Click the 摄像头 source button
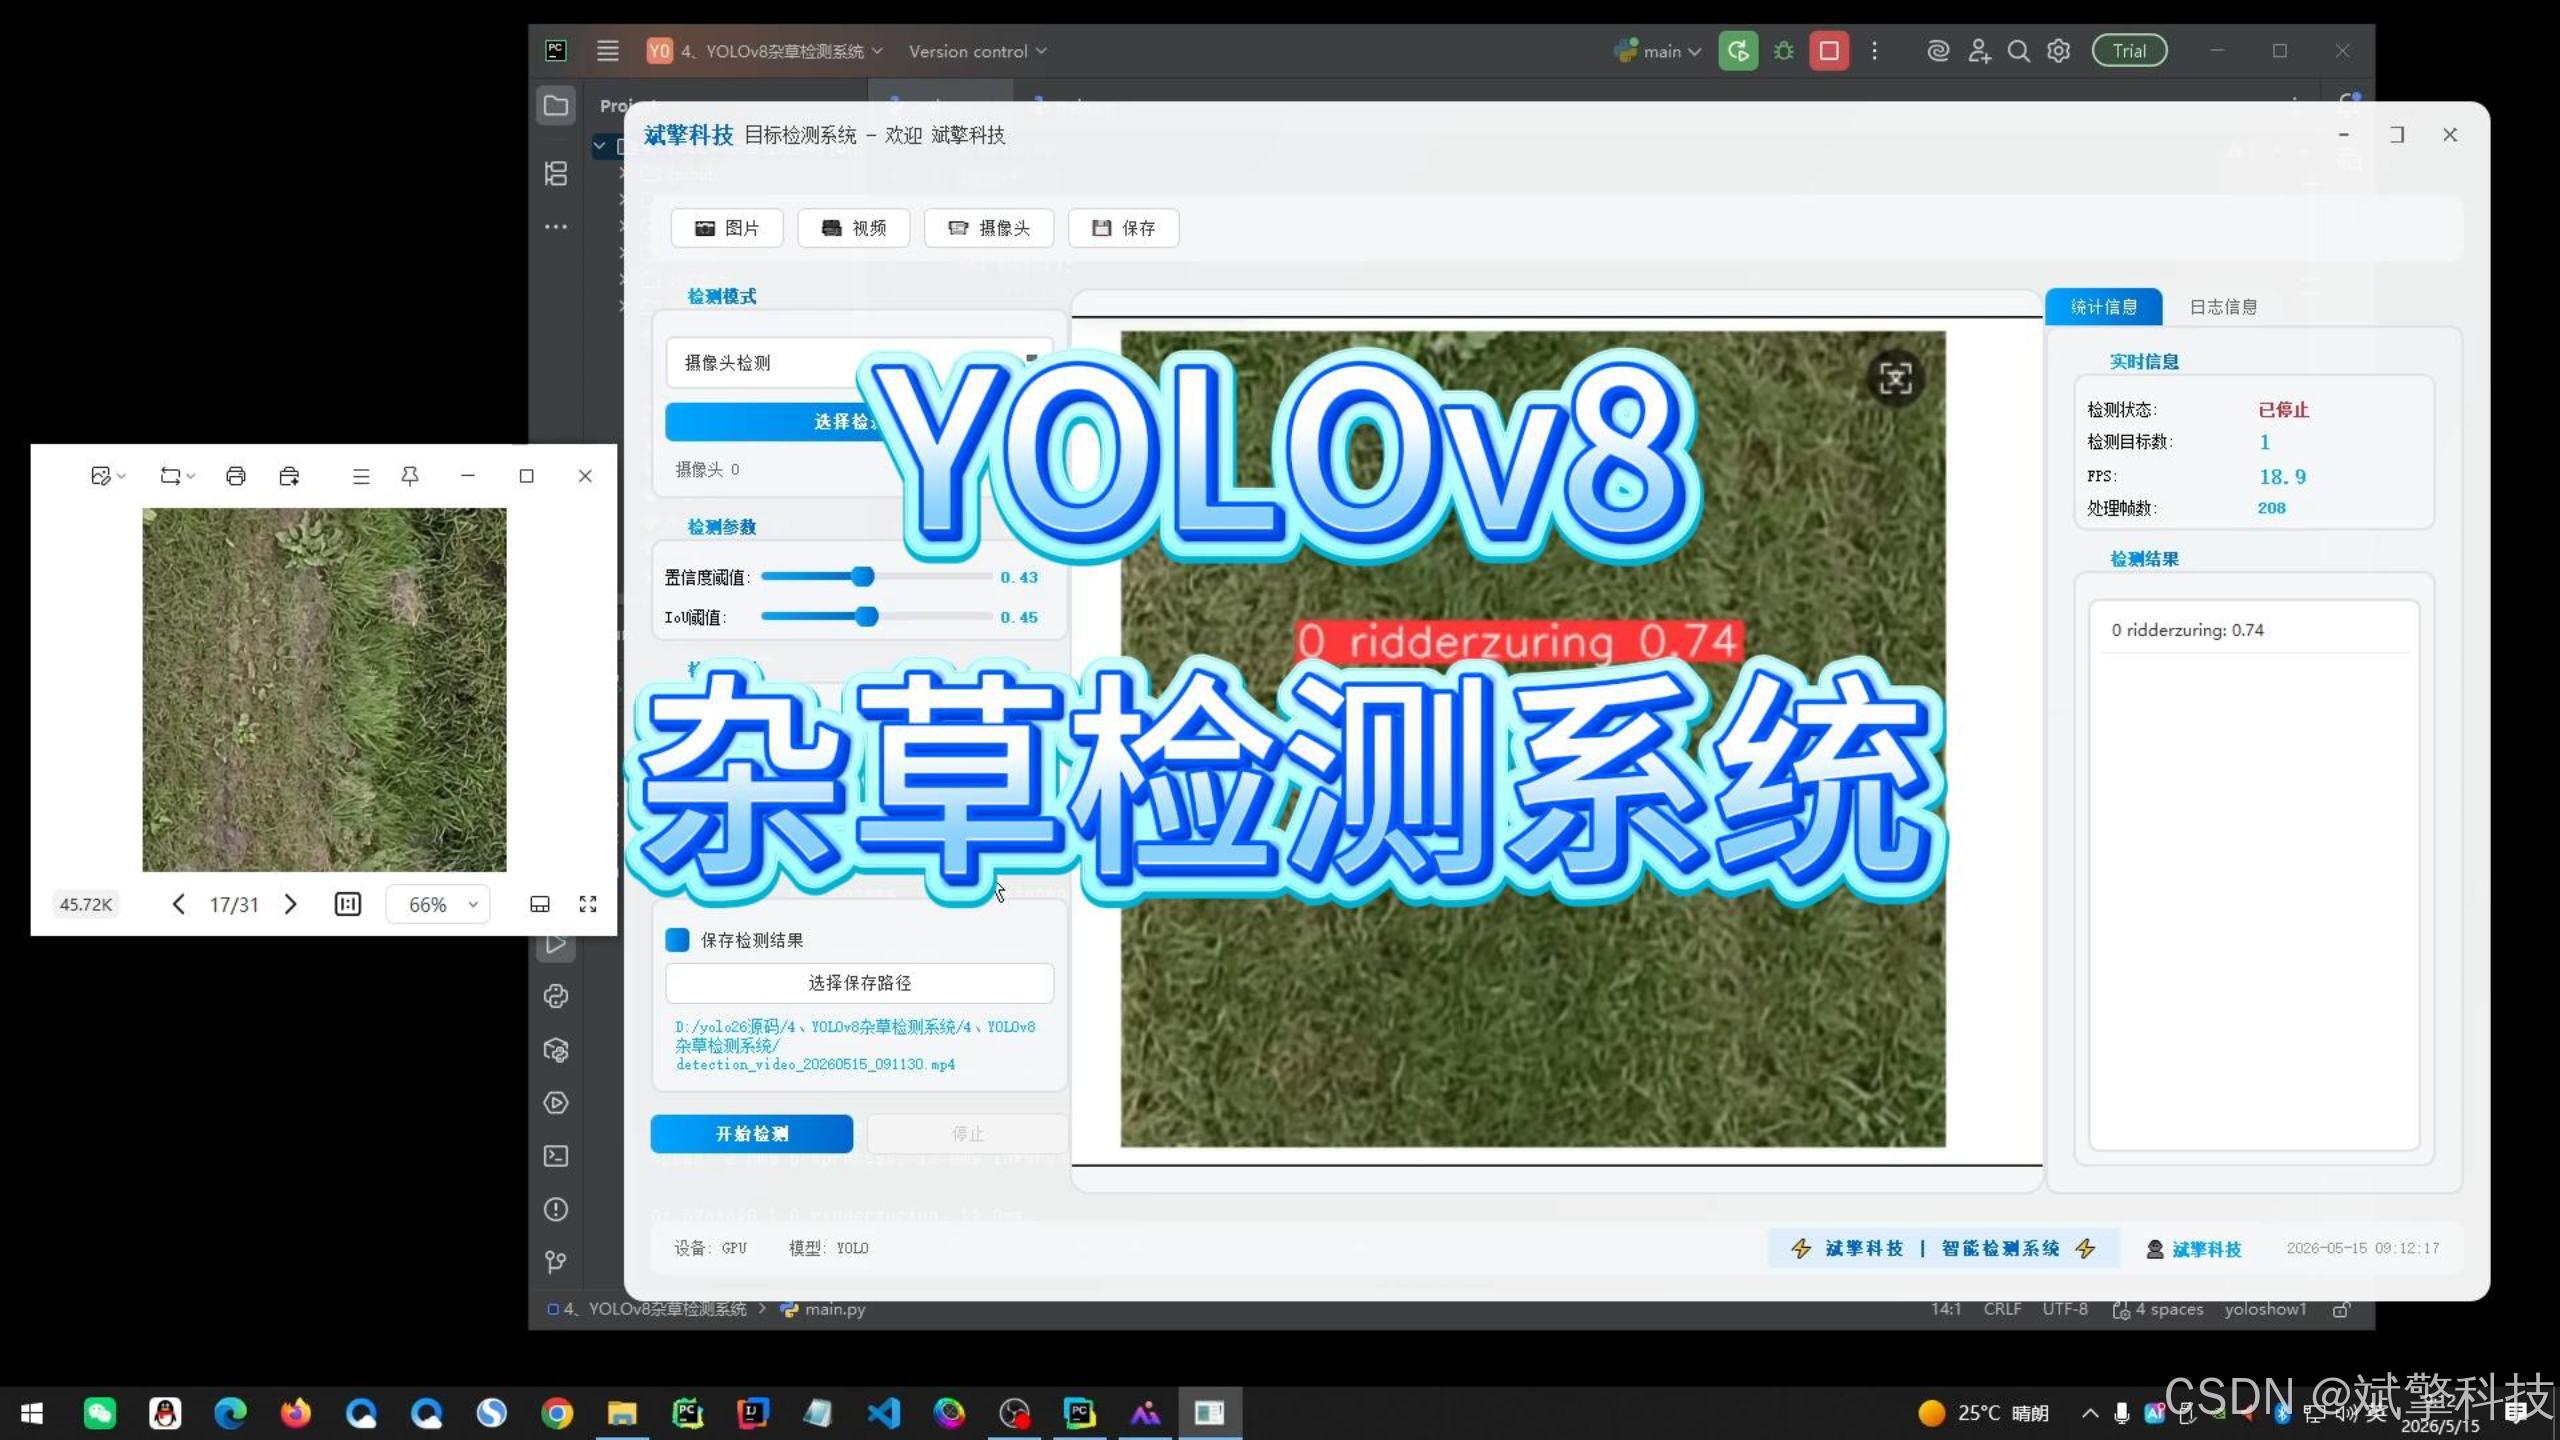Viewport: 2560px width, 1440px height. 989,228
